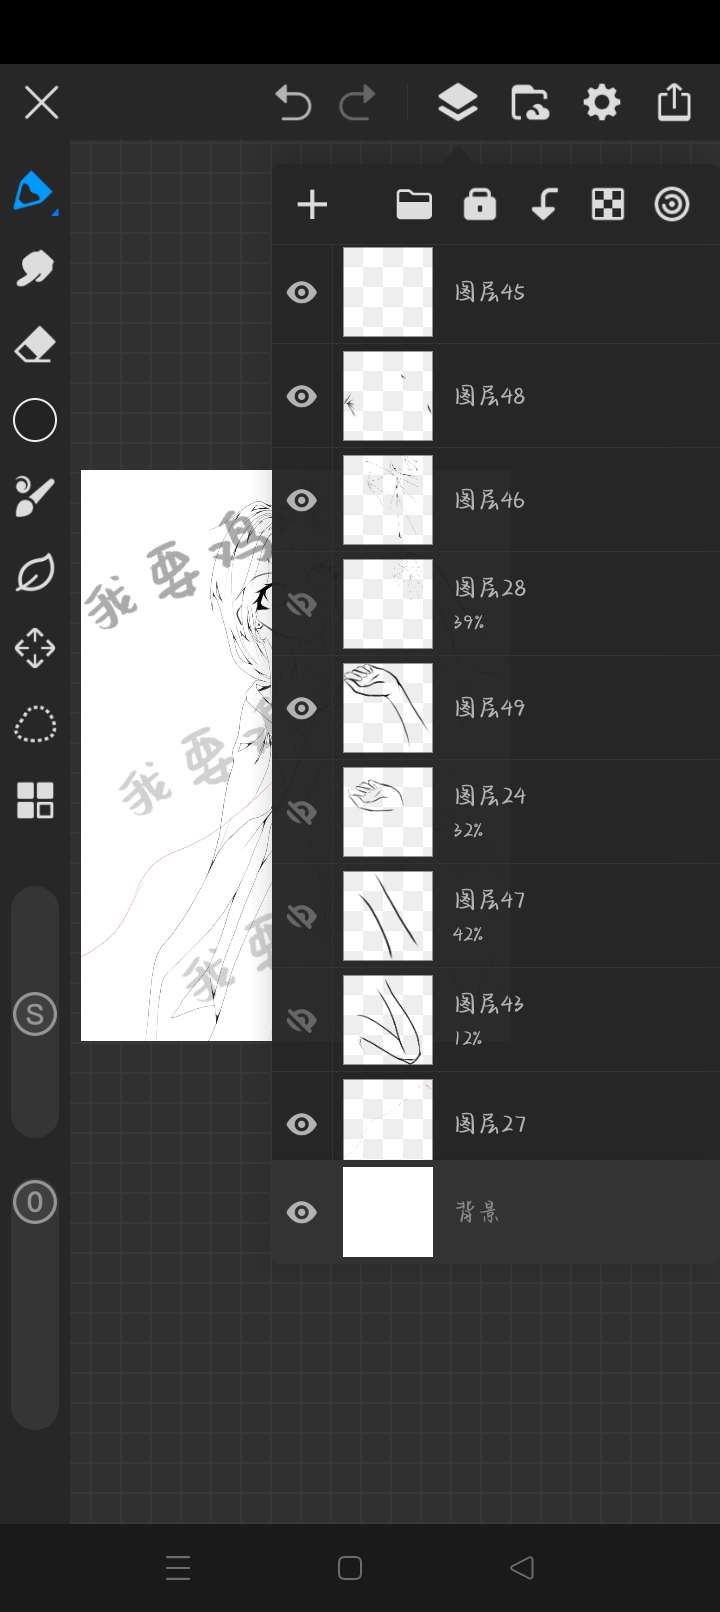Image resolution: width=720 pixels, height=1612 pixels.
Task: Open the settings gear
Action: click(602, 102)
